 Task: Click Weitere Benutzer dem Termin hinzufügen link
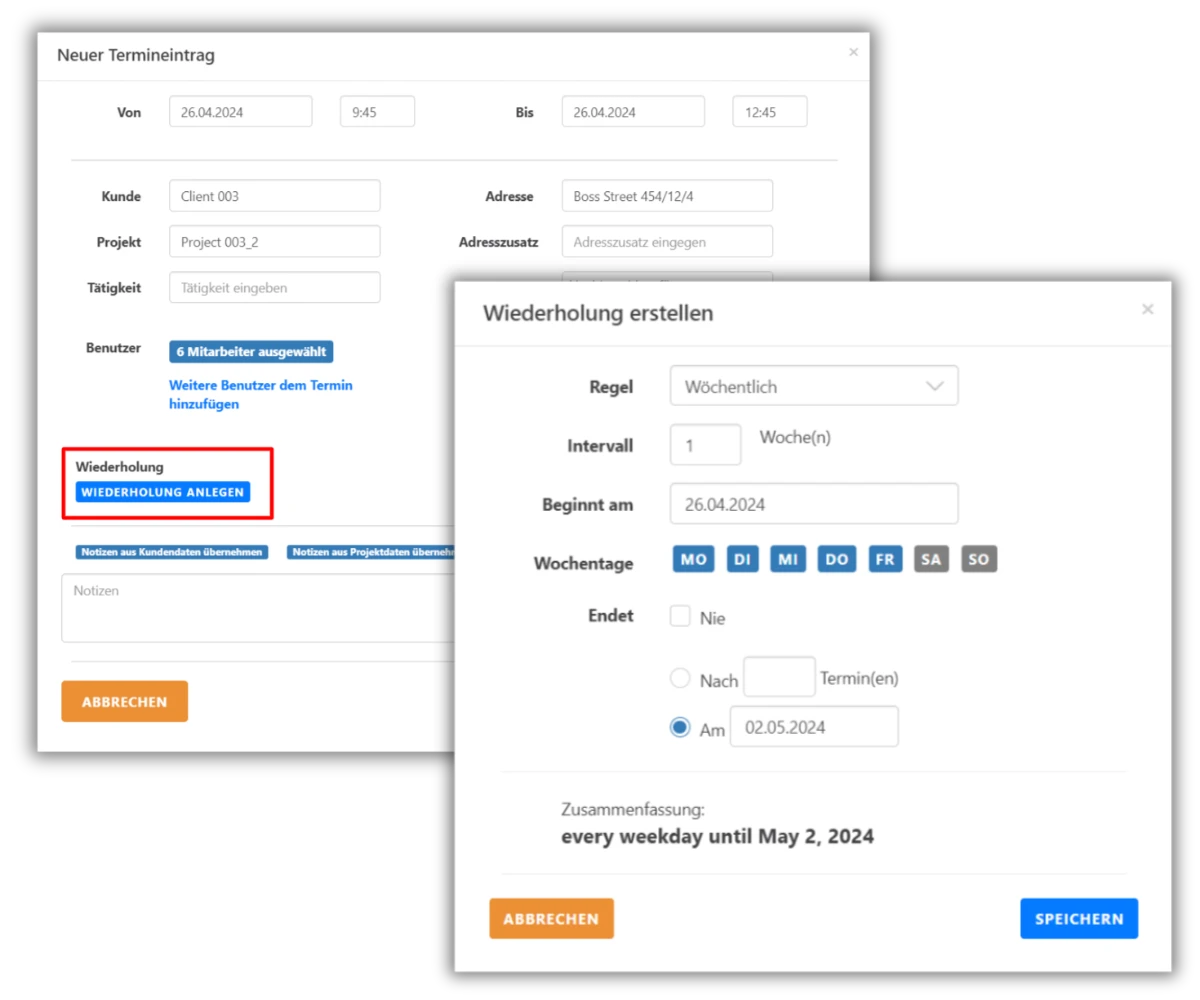[260, 394]
